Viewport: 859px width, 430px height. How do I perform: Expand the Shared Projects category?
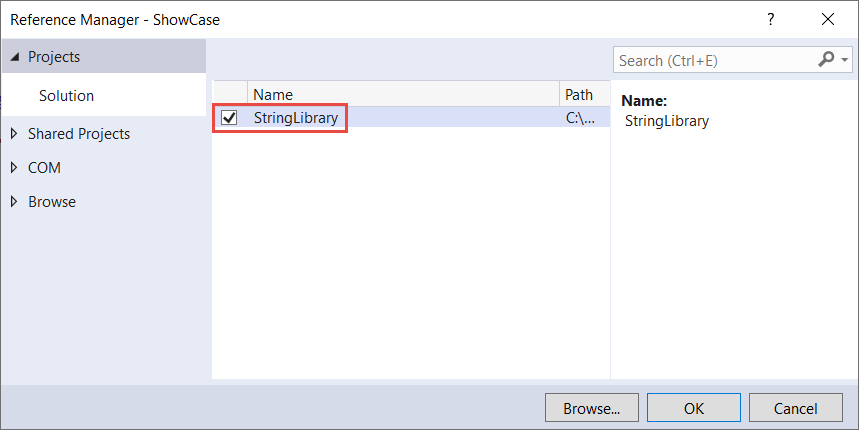pos(14,134)
